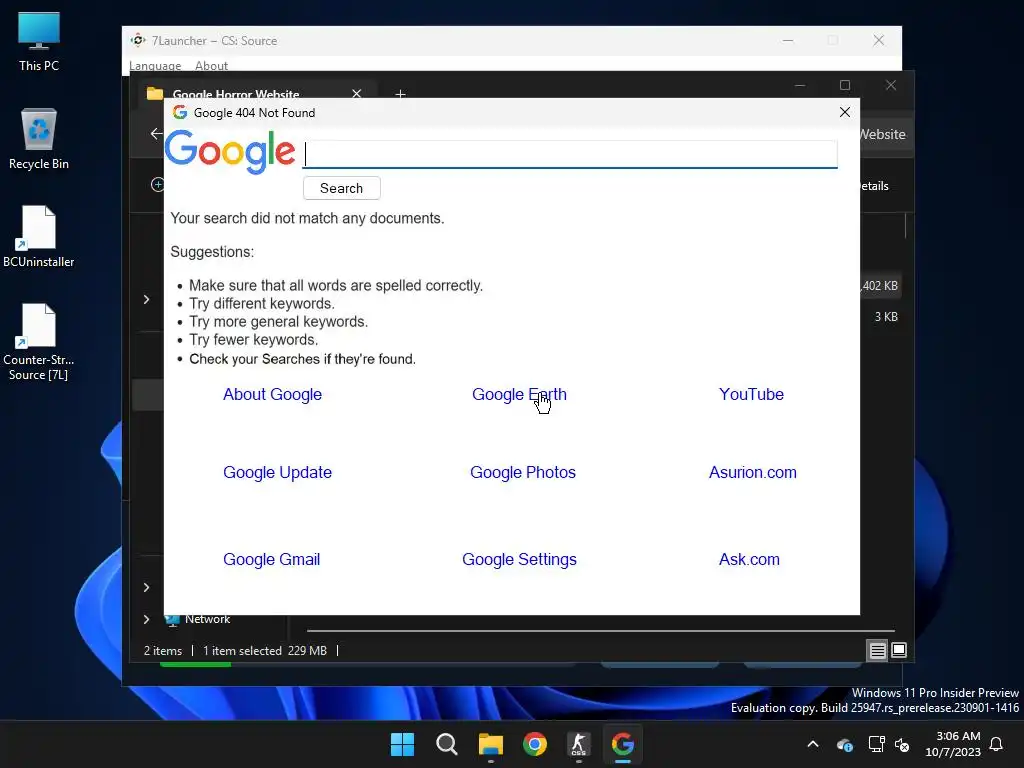This screenshot has width=1024, height=768.
Task: Open the About Google link
Action: point(272,394)
